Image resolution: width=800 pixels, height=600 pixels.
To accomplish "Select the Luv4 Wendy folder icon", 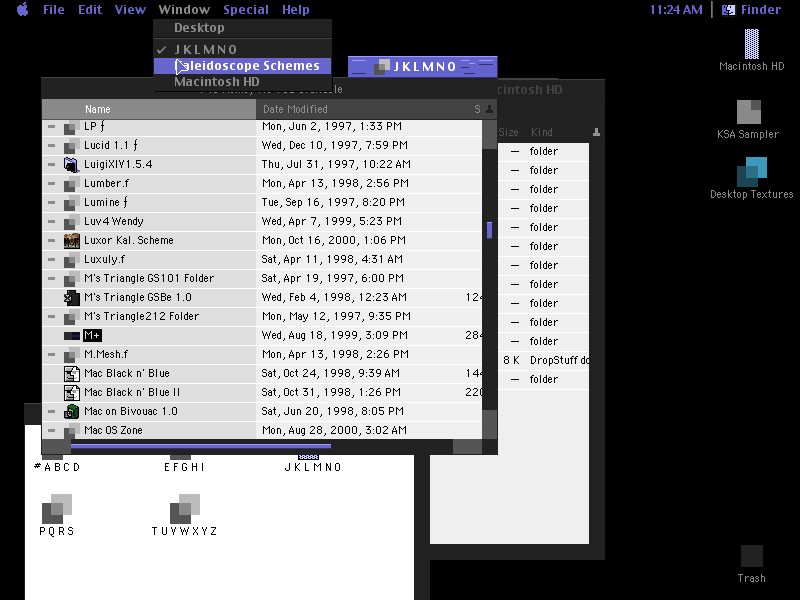I will pos(71,222).
